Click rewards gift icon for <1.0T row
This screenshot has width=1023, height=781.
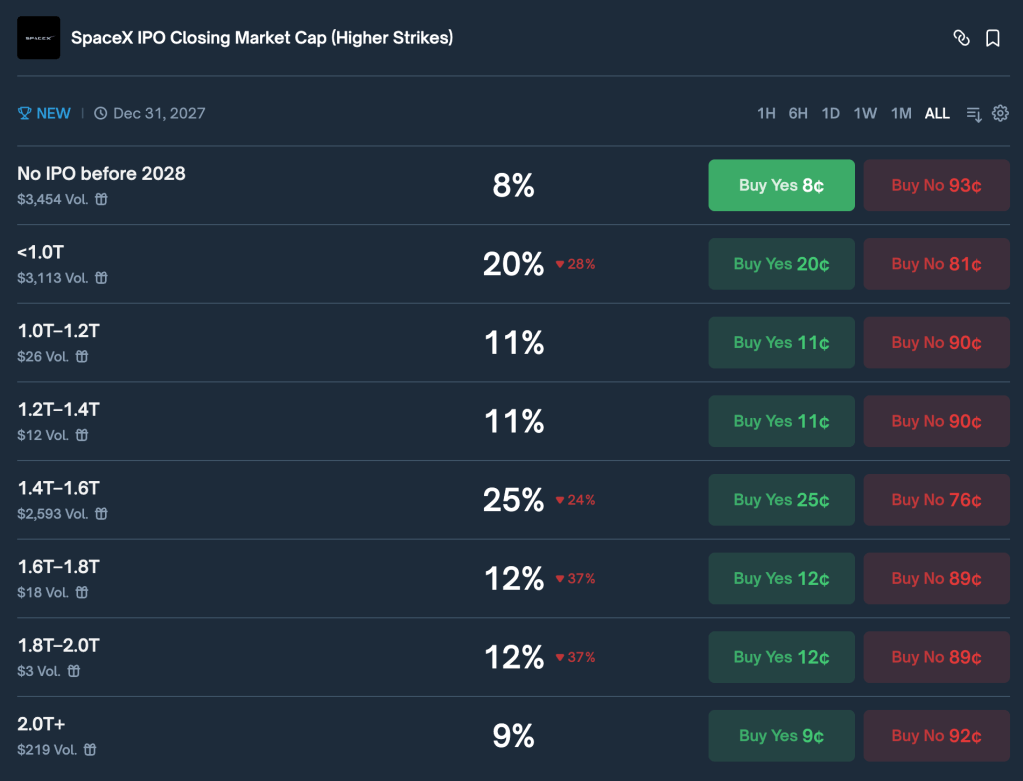pyautogui.click(x=101, y=278)
